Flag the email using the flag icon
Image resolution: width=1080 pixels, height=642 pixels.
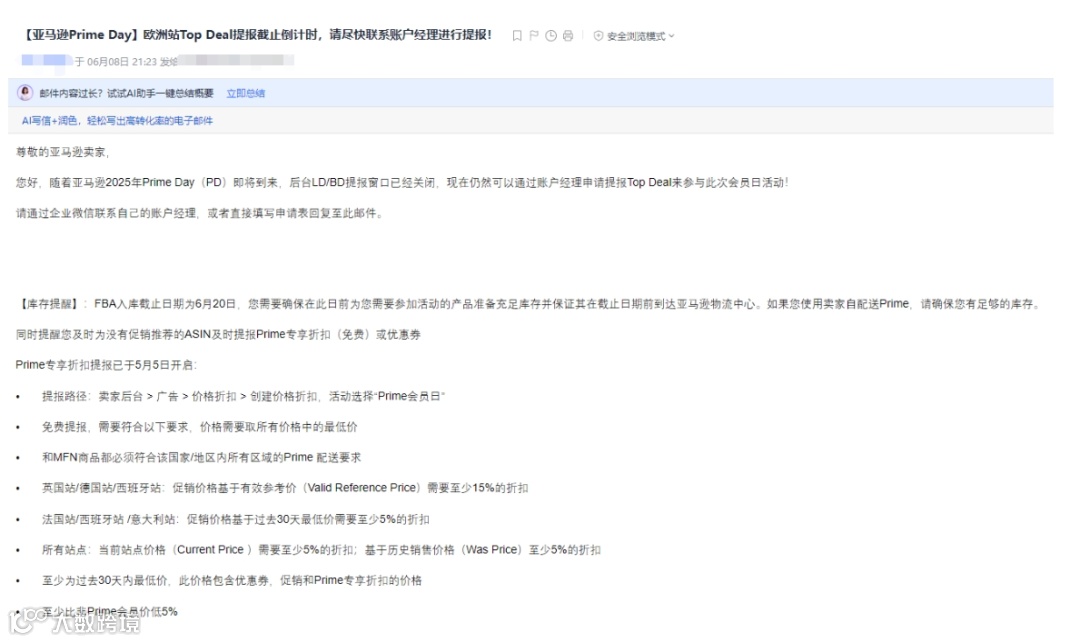point(534,36)
